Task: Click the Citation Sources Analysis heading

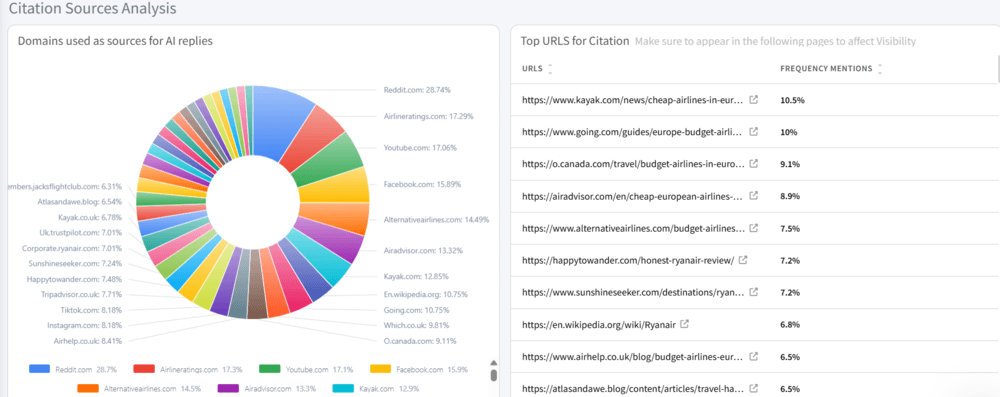Action: [x=93, y=8]
